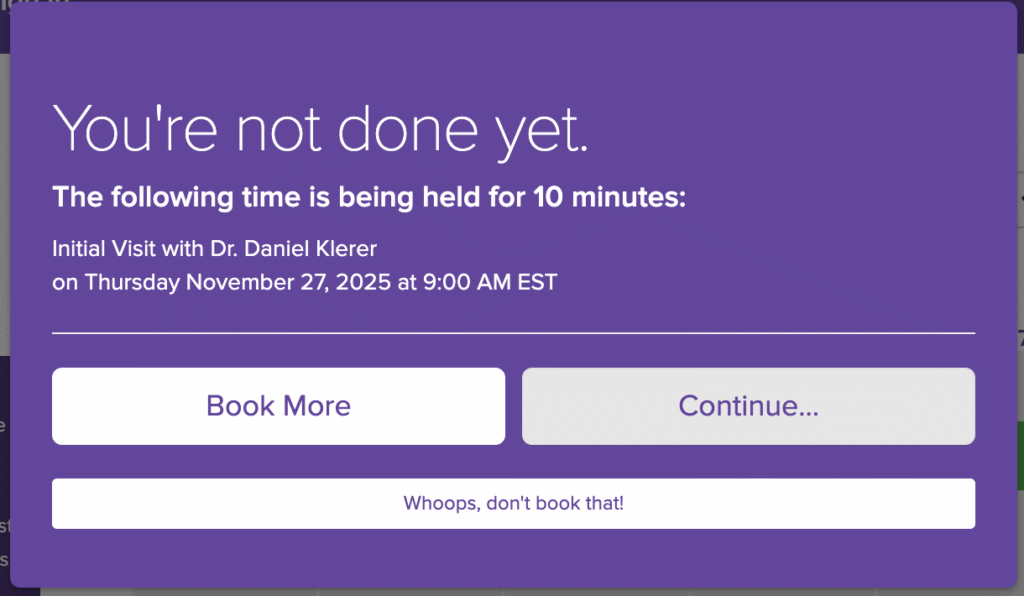Click the date "Thursday November 27, 2025"
This screenshot has height=596, width=1024.
coord(238,282)
